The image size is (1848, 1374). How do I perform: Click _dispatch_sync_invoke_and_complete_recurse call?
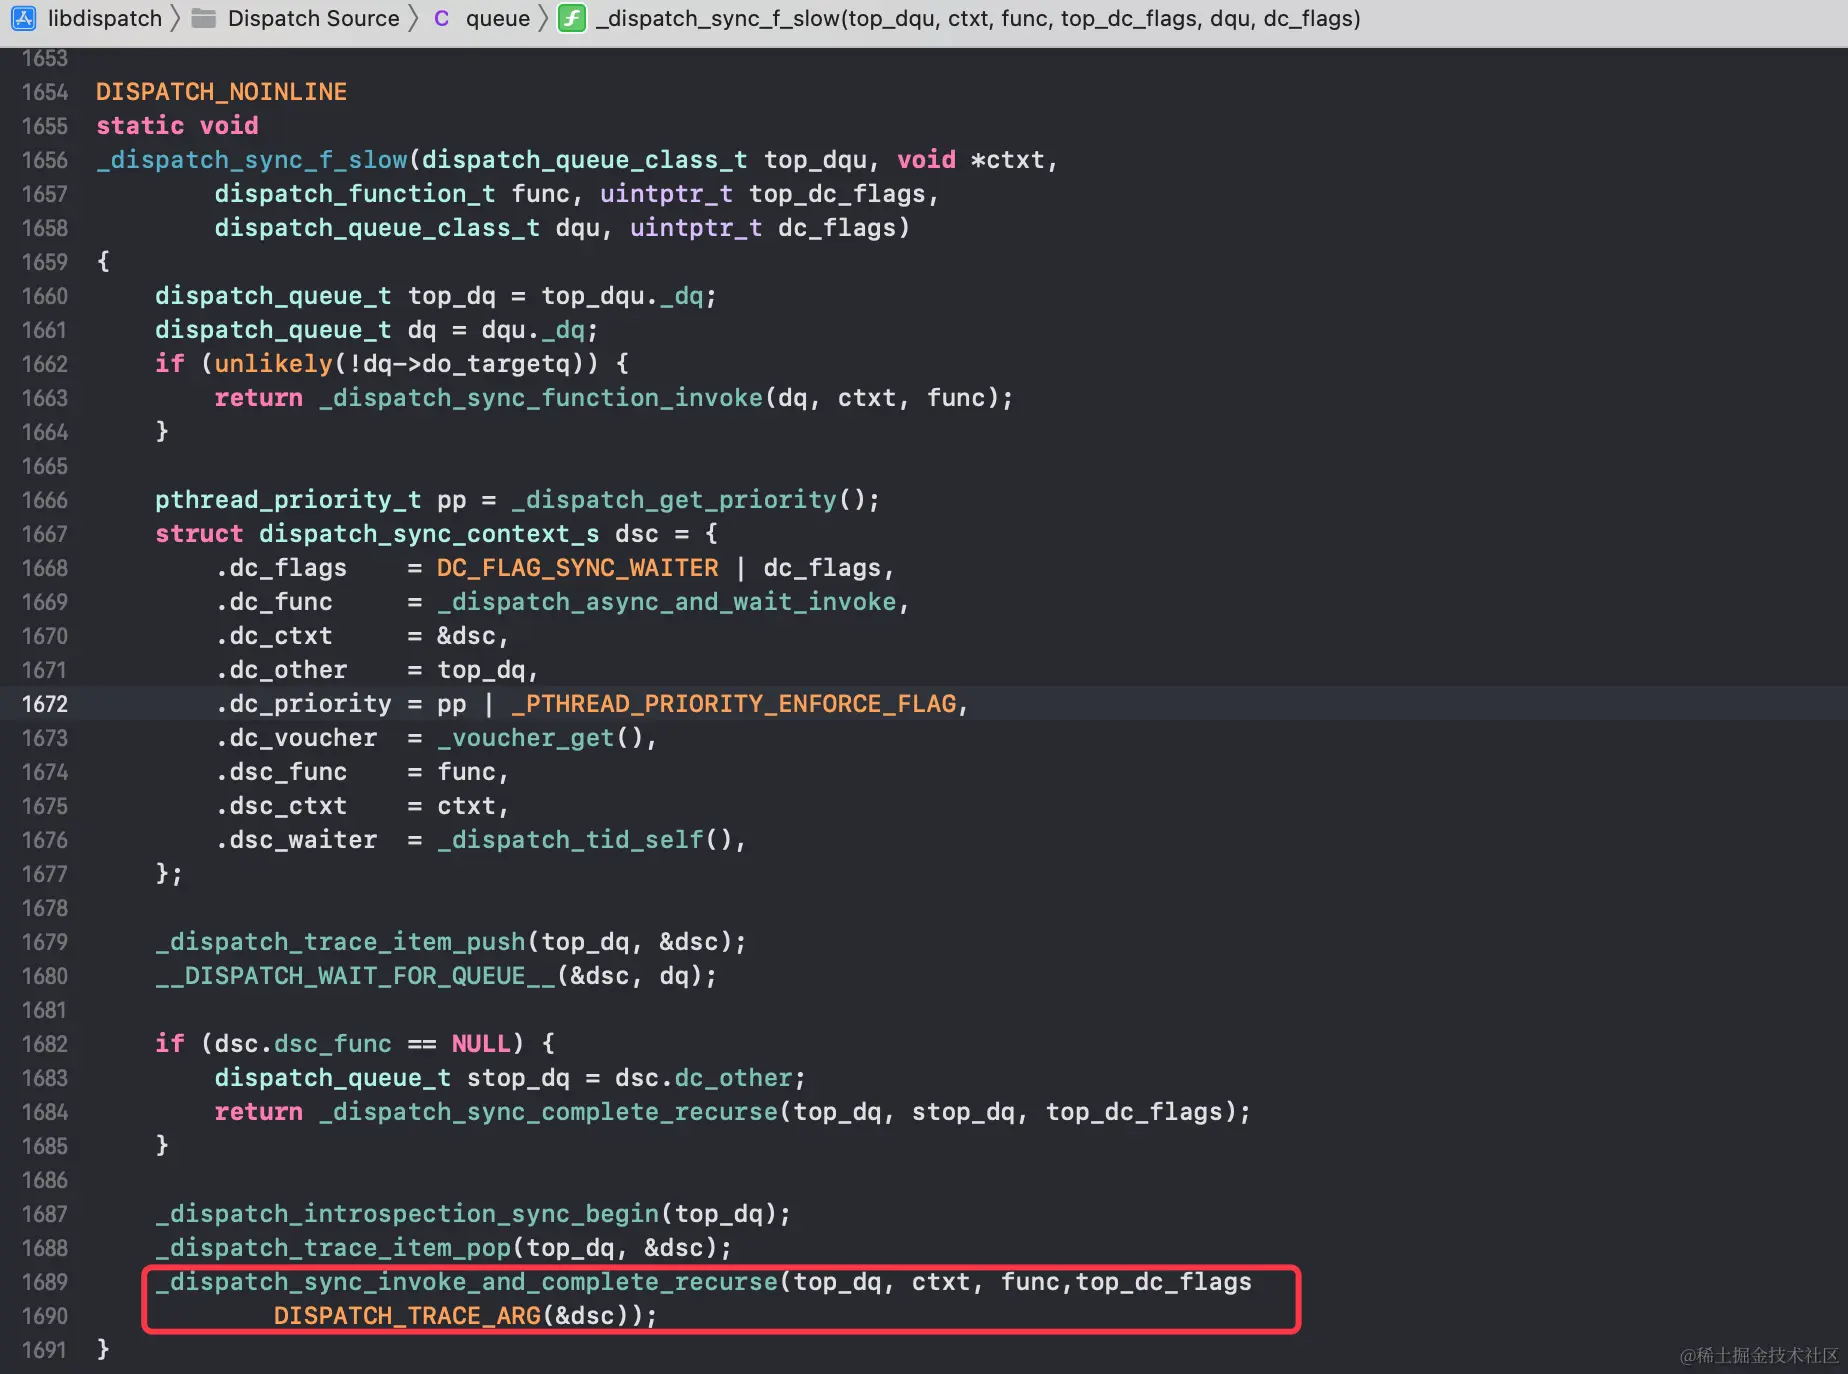tap(466, 1282)
